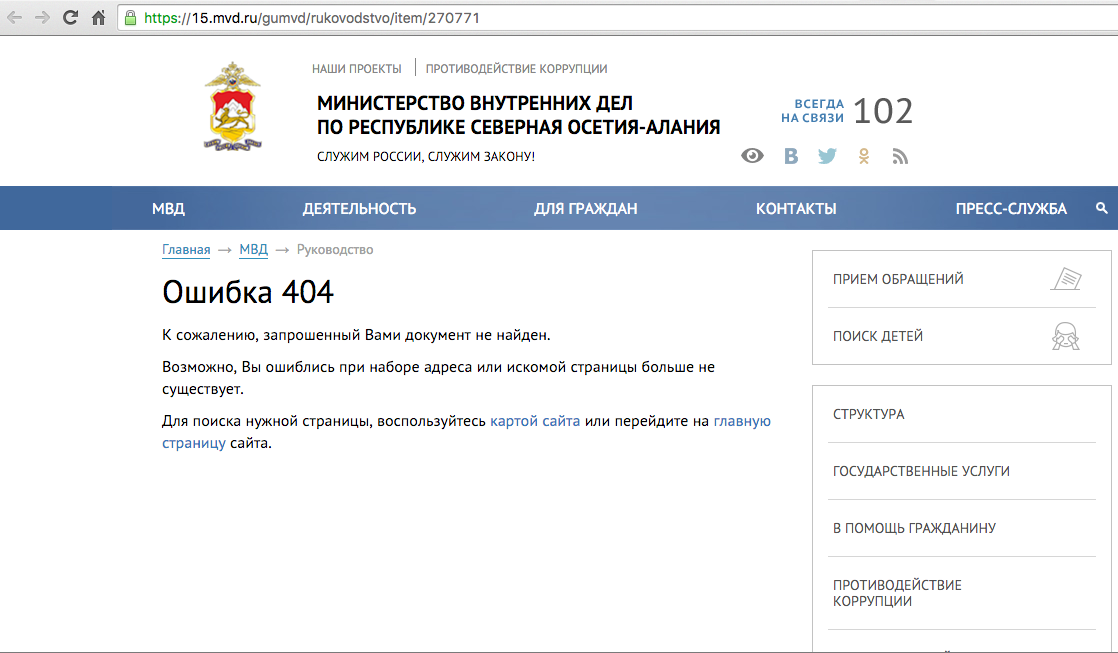Click the search magnifier in navigation bar
This screenshot has width=1118, height=653.
point(1102,209)
